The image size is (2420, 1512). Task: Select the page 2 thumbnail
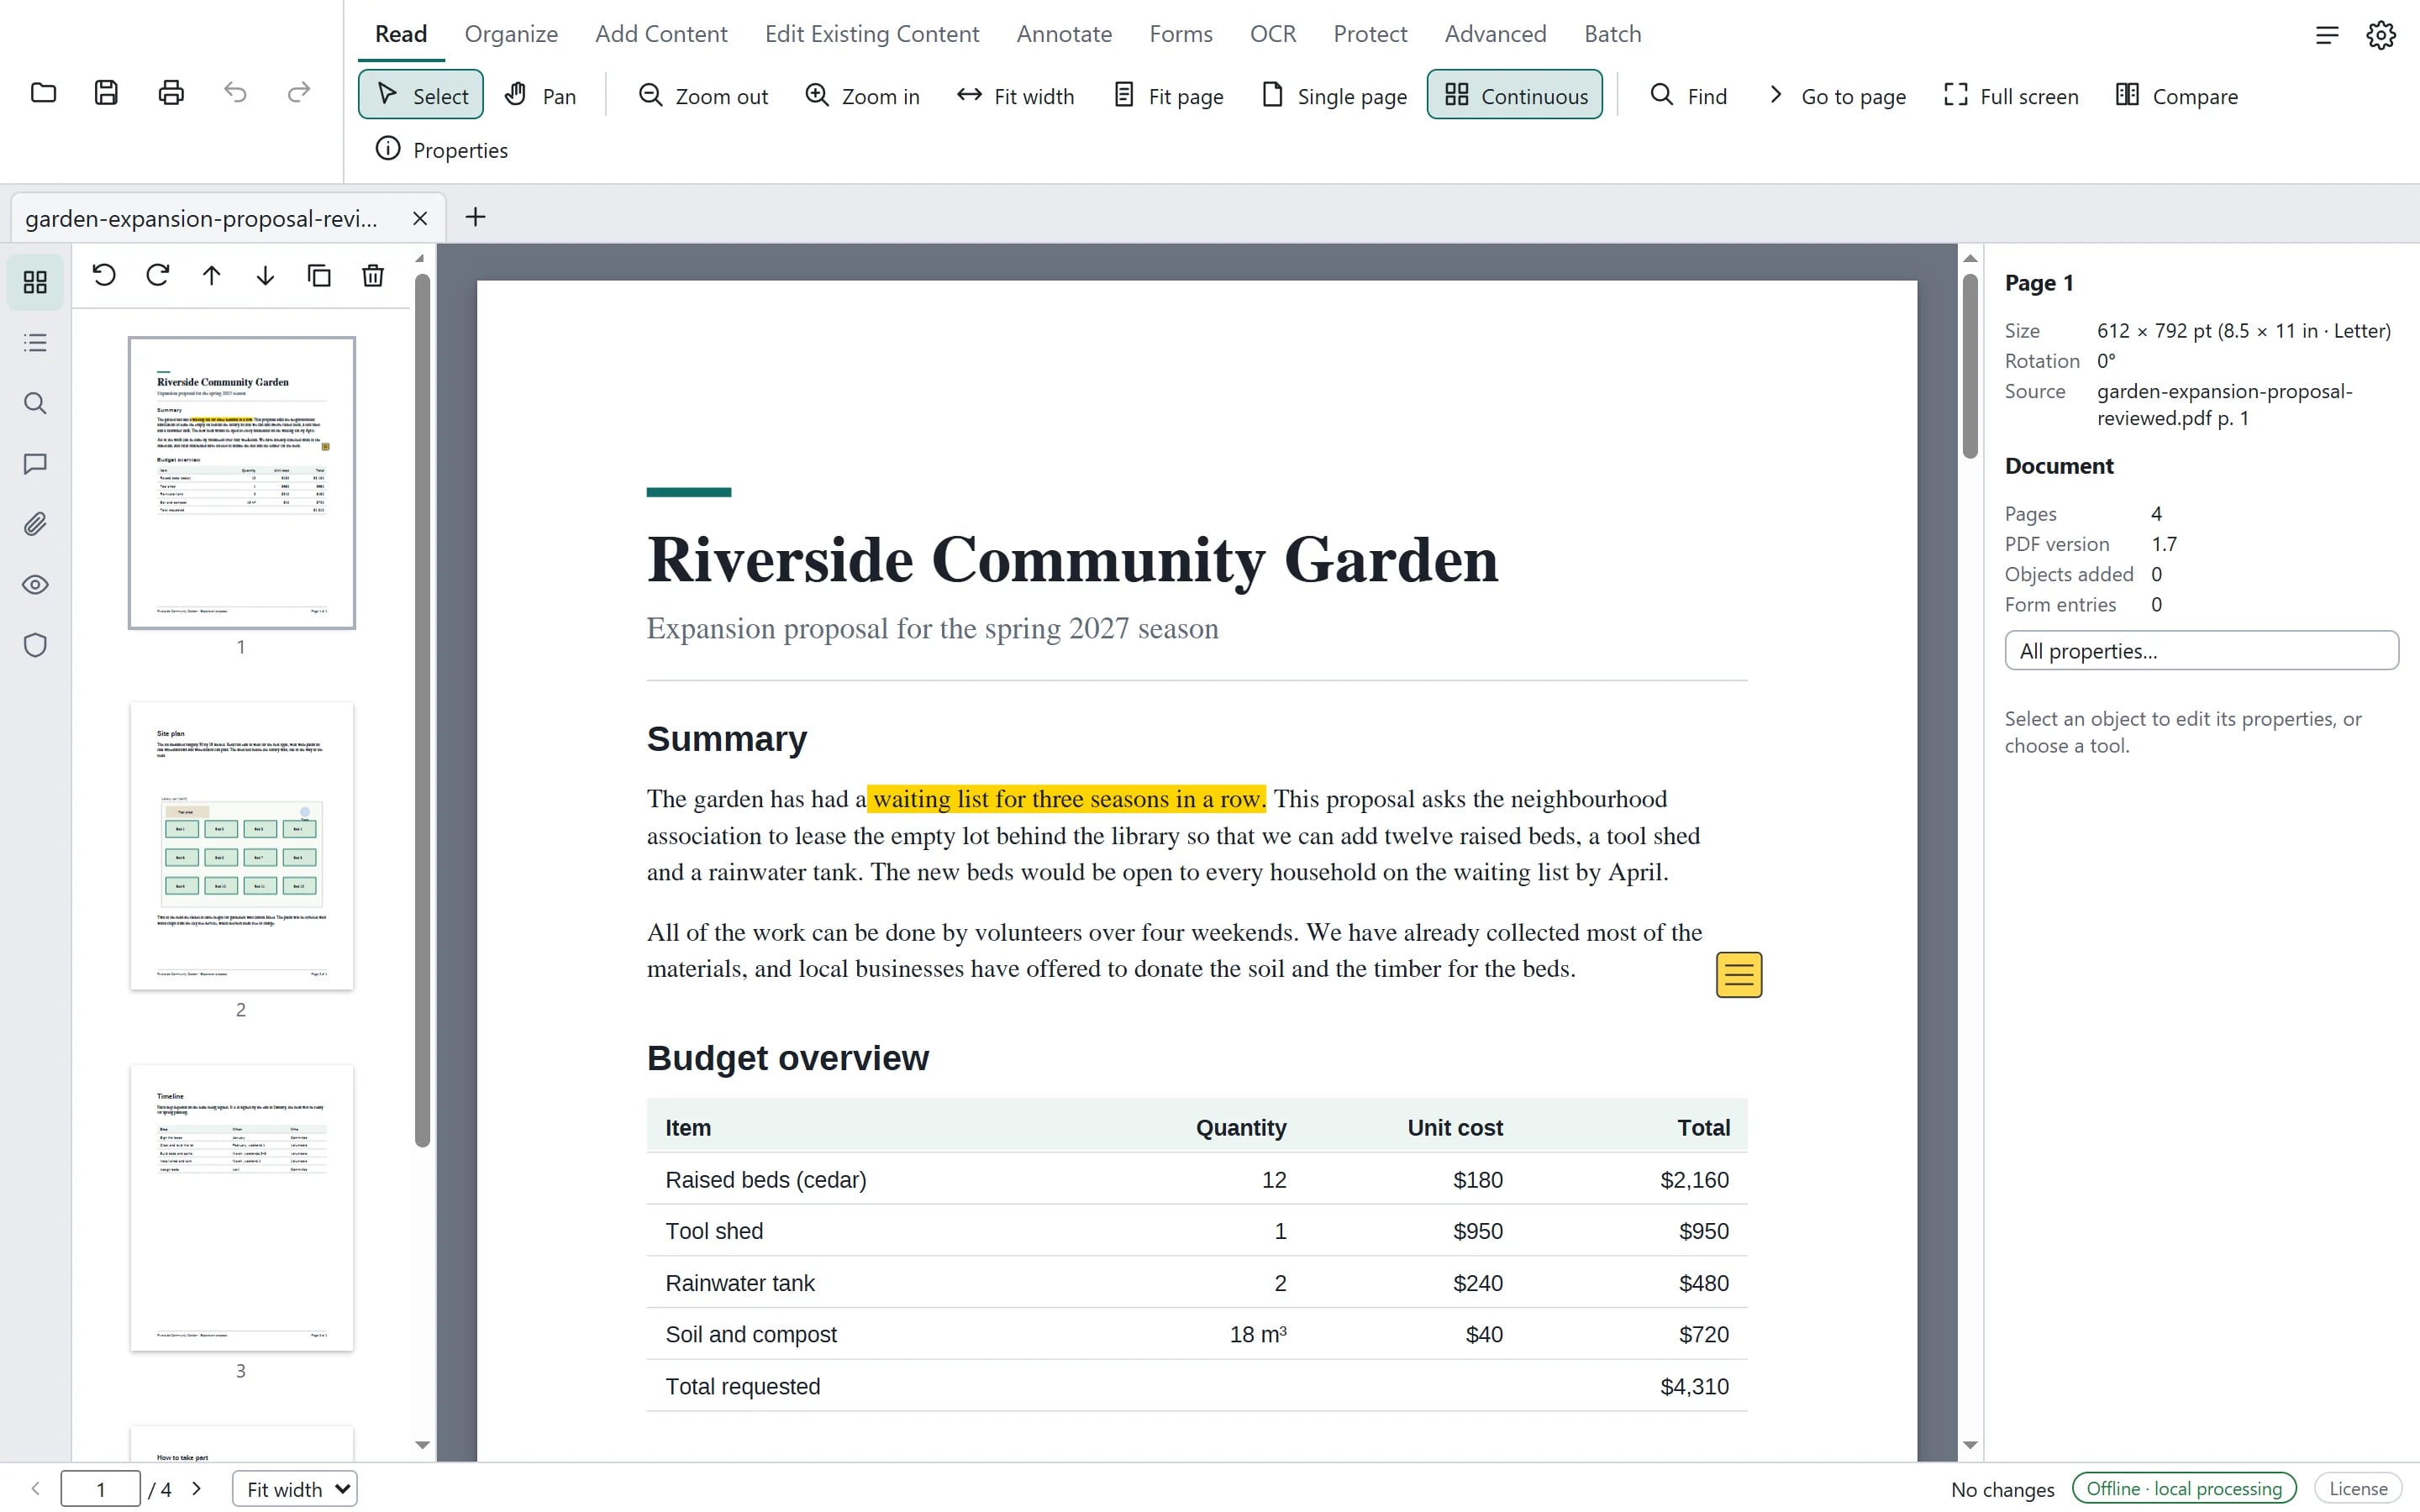[x=241, y=846]
